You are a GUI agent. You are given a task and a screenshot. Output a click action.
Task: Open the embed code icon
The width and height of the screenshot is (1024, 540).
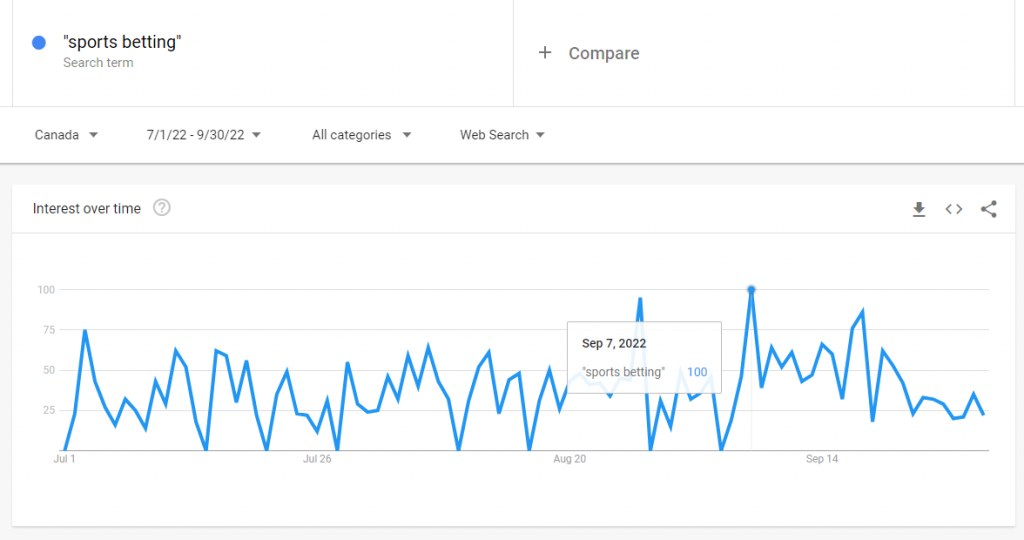point(953,209)
